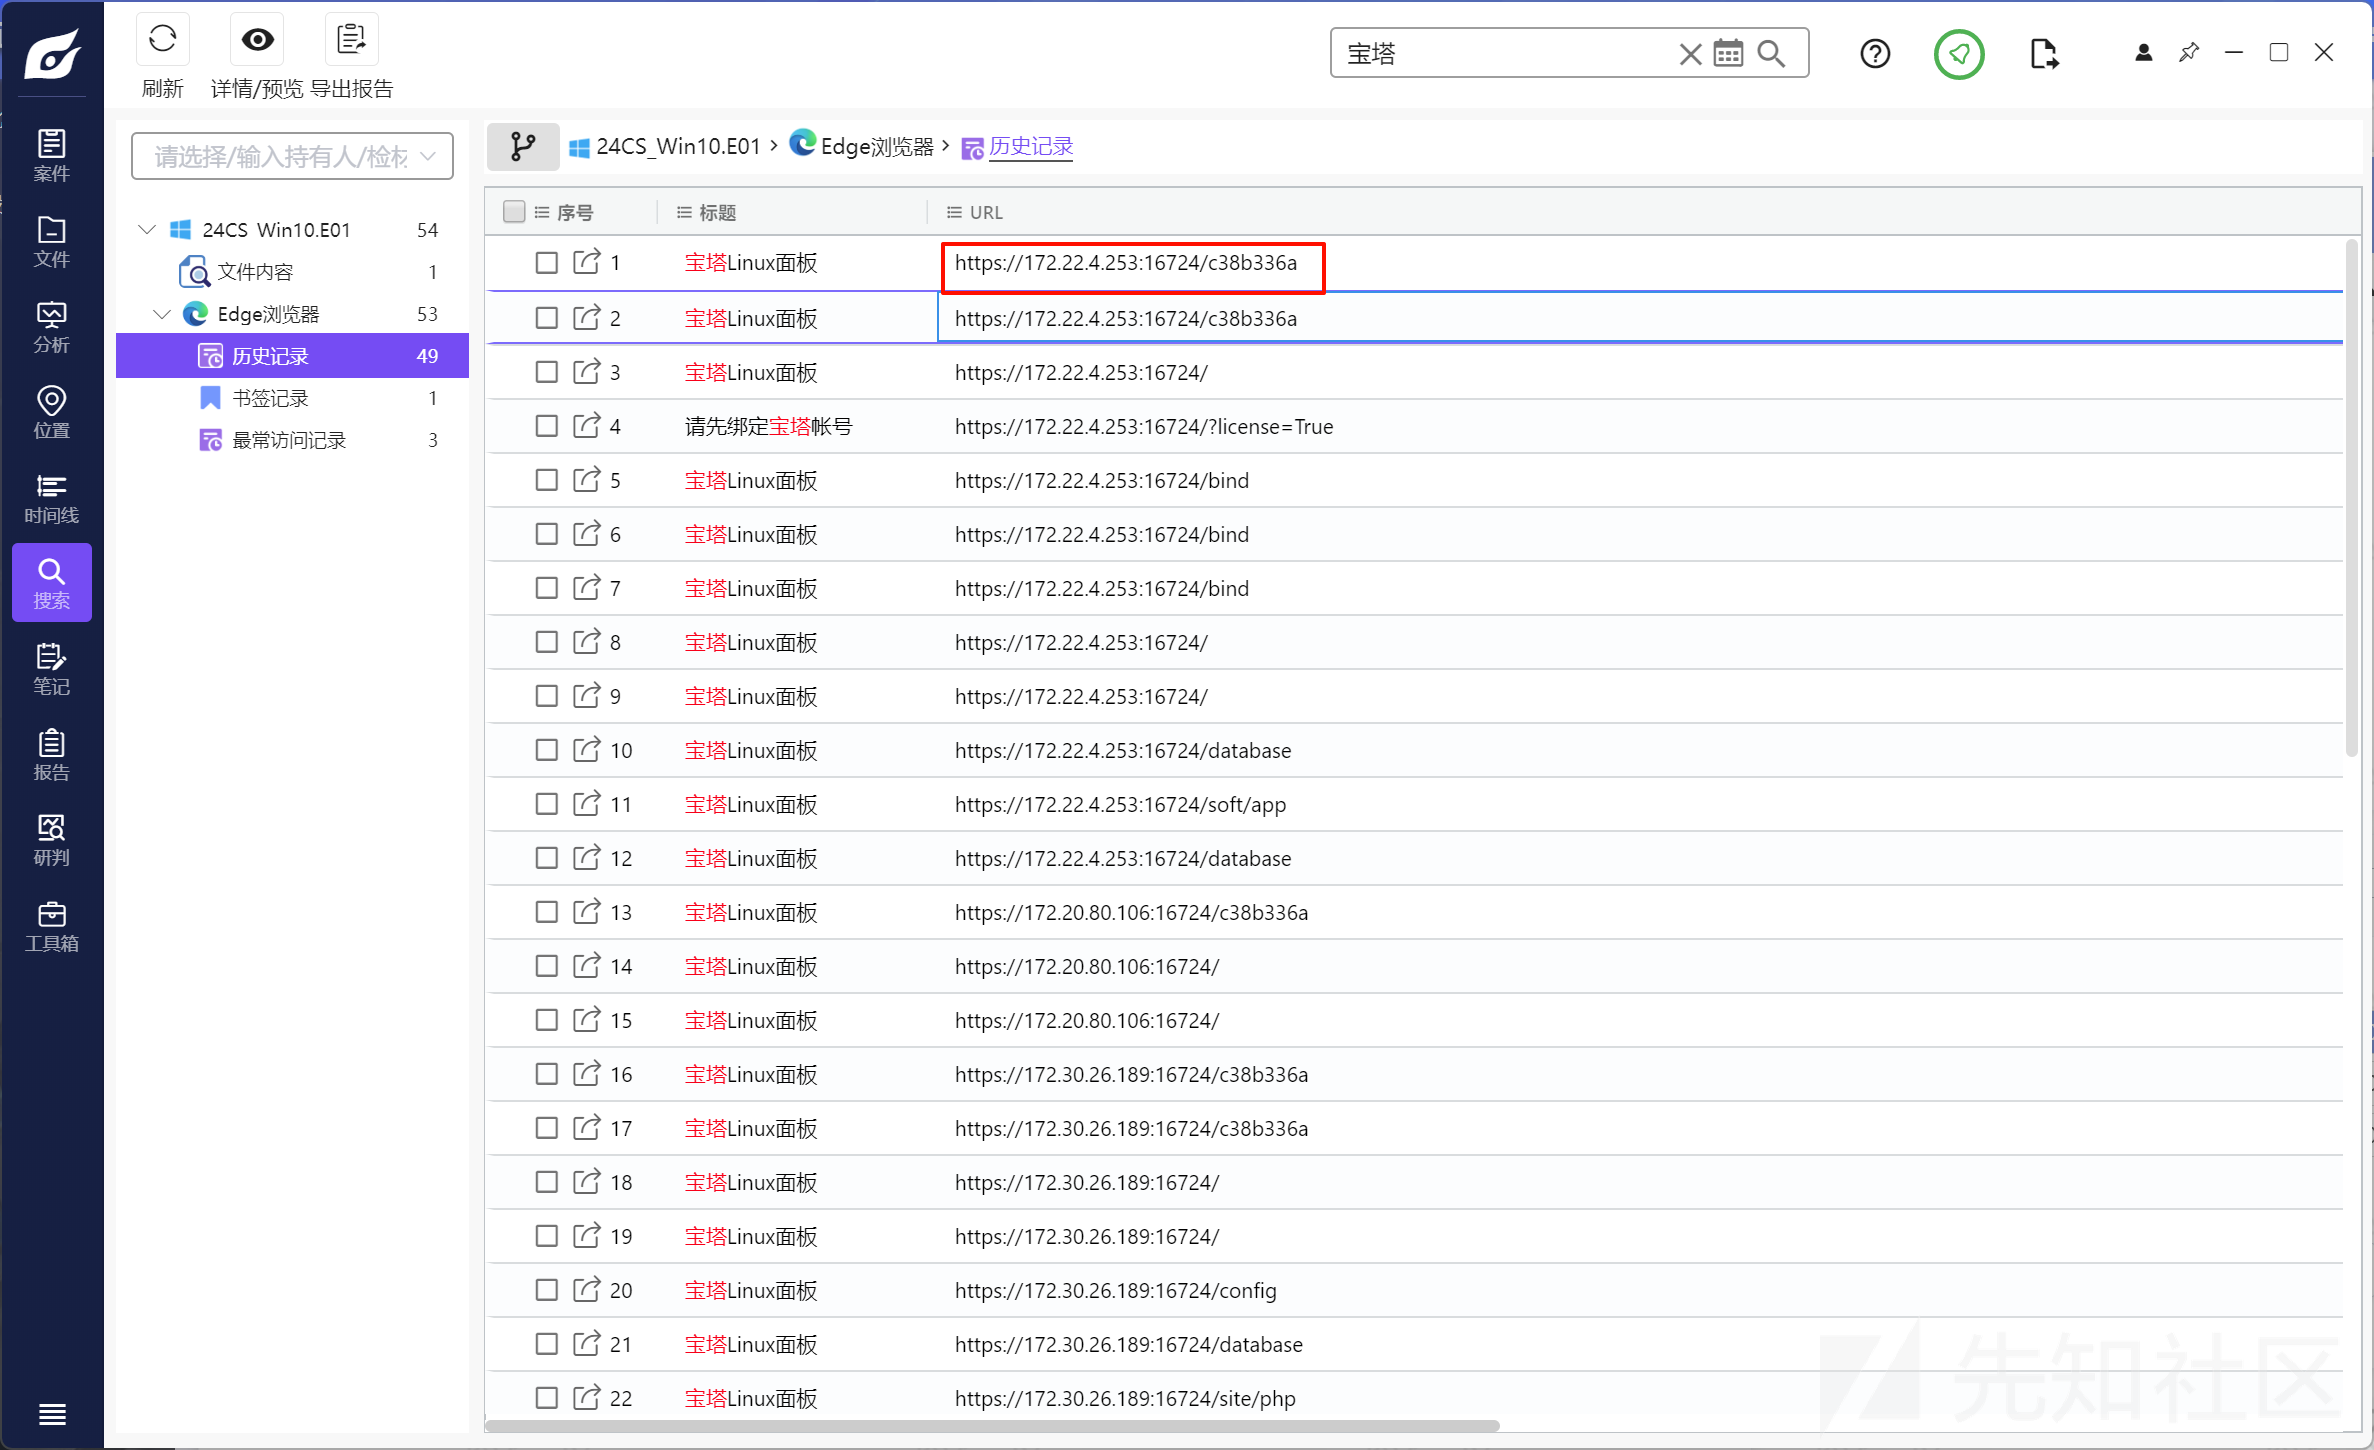Check the checkbox for row 1
Screen dimensions: 2374x1450
(546, 263)
